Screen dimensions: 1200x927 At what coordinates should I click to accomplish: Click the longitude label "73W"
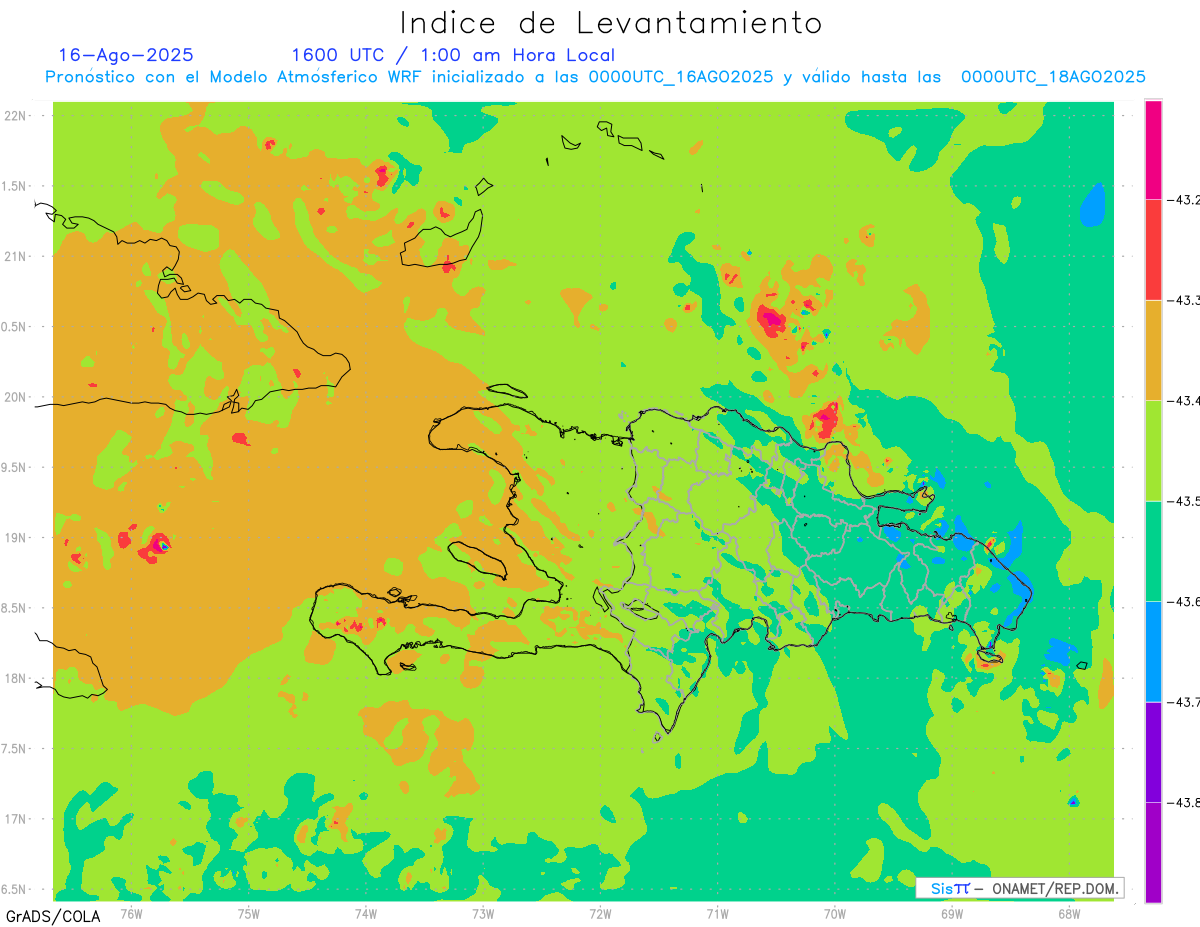click(x=483, y=914)
